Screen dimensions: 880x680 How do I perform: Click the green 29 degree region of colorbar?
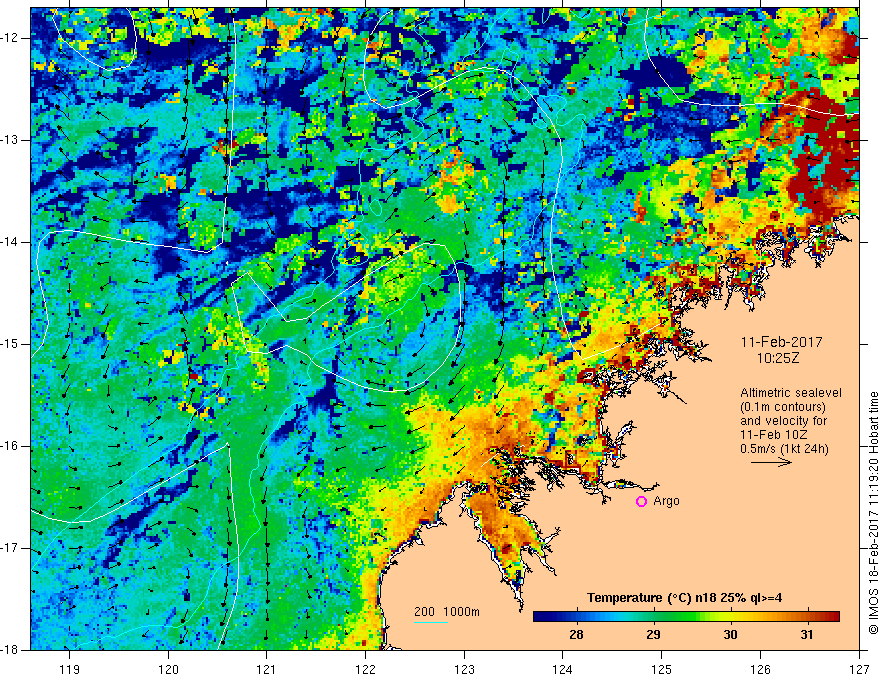[653, 617]
